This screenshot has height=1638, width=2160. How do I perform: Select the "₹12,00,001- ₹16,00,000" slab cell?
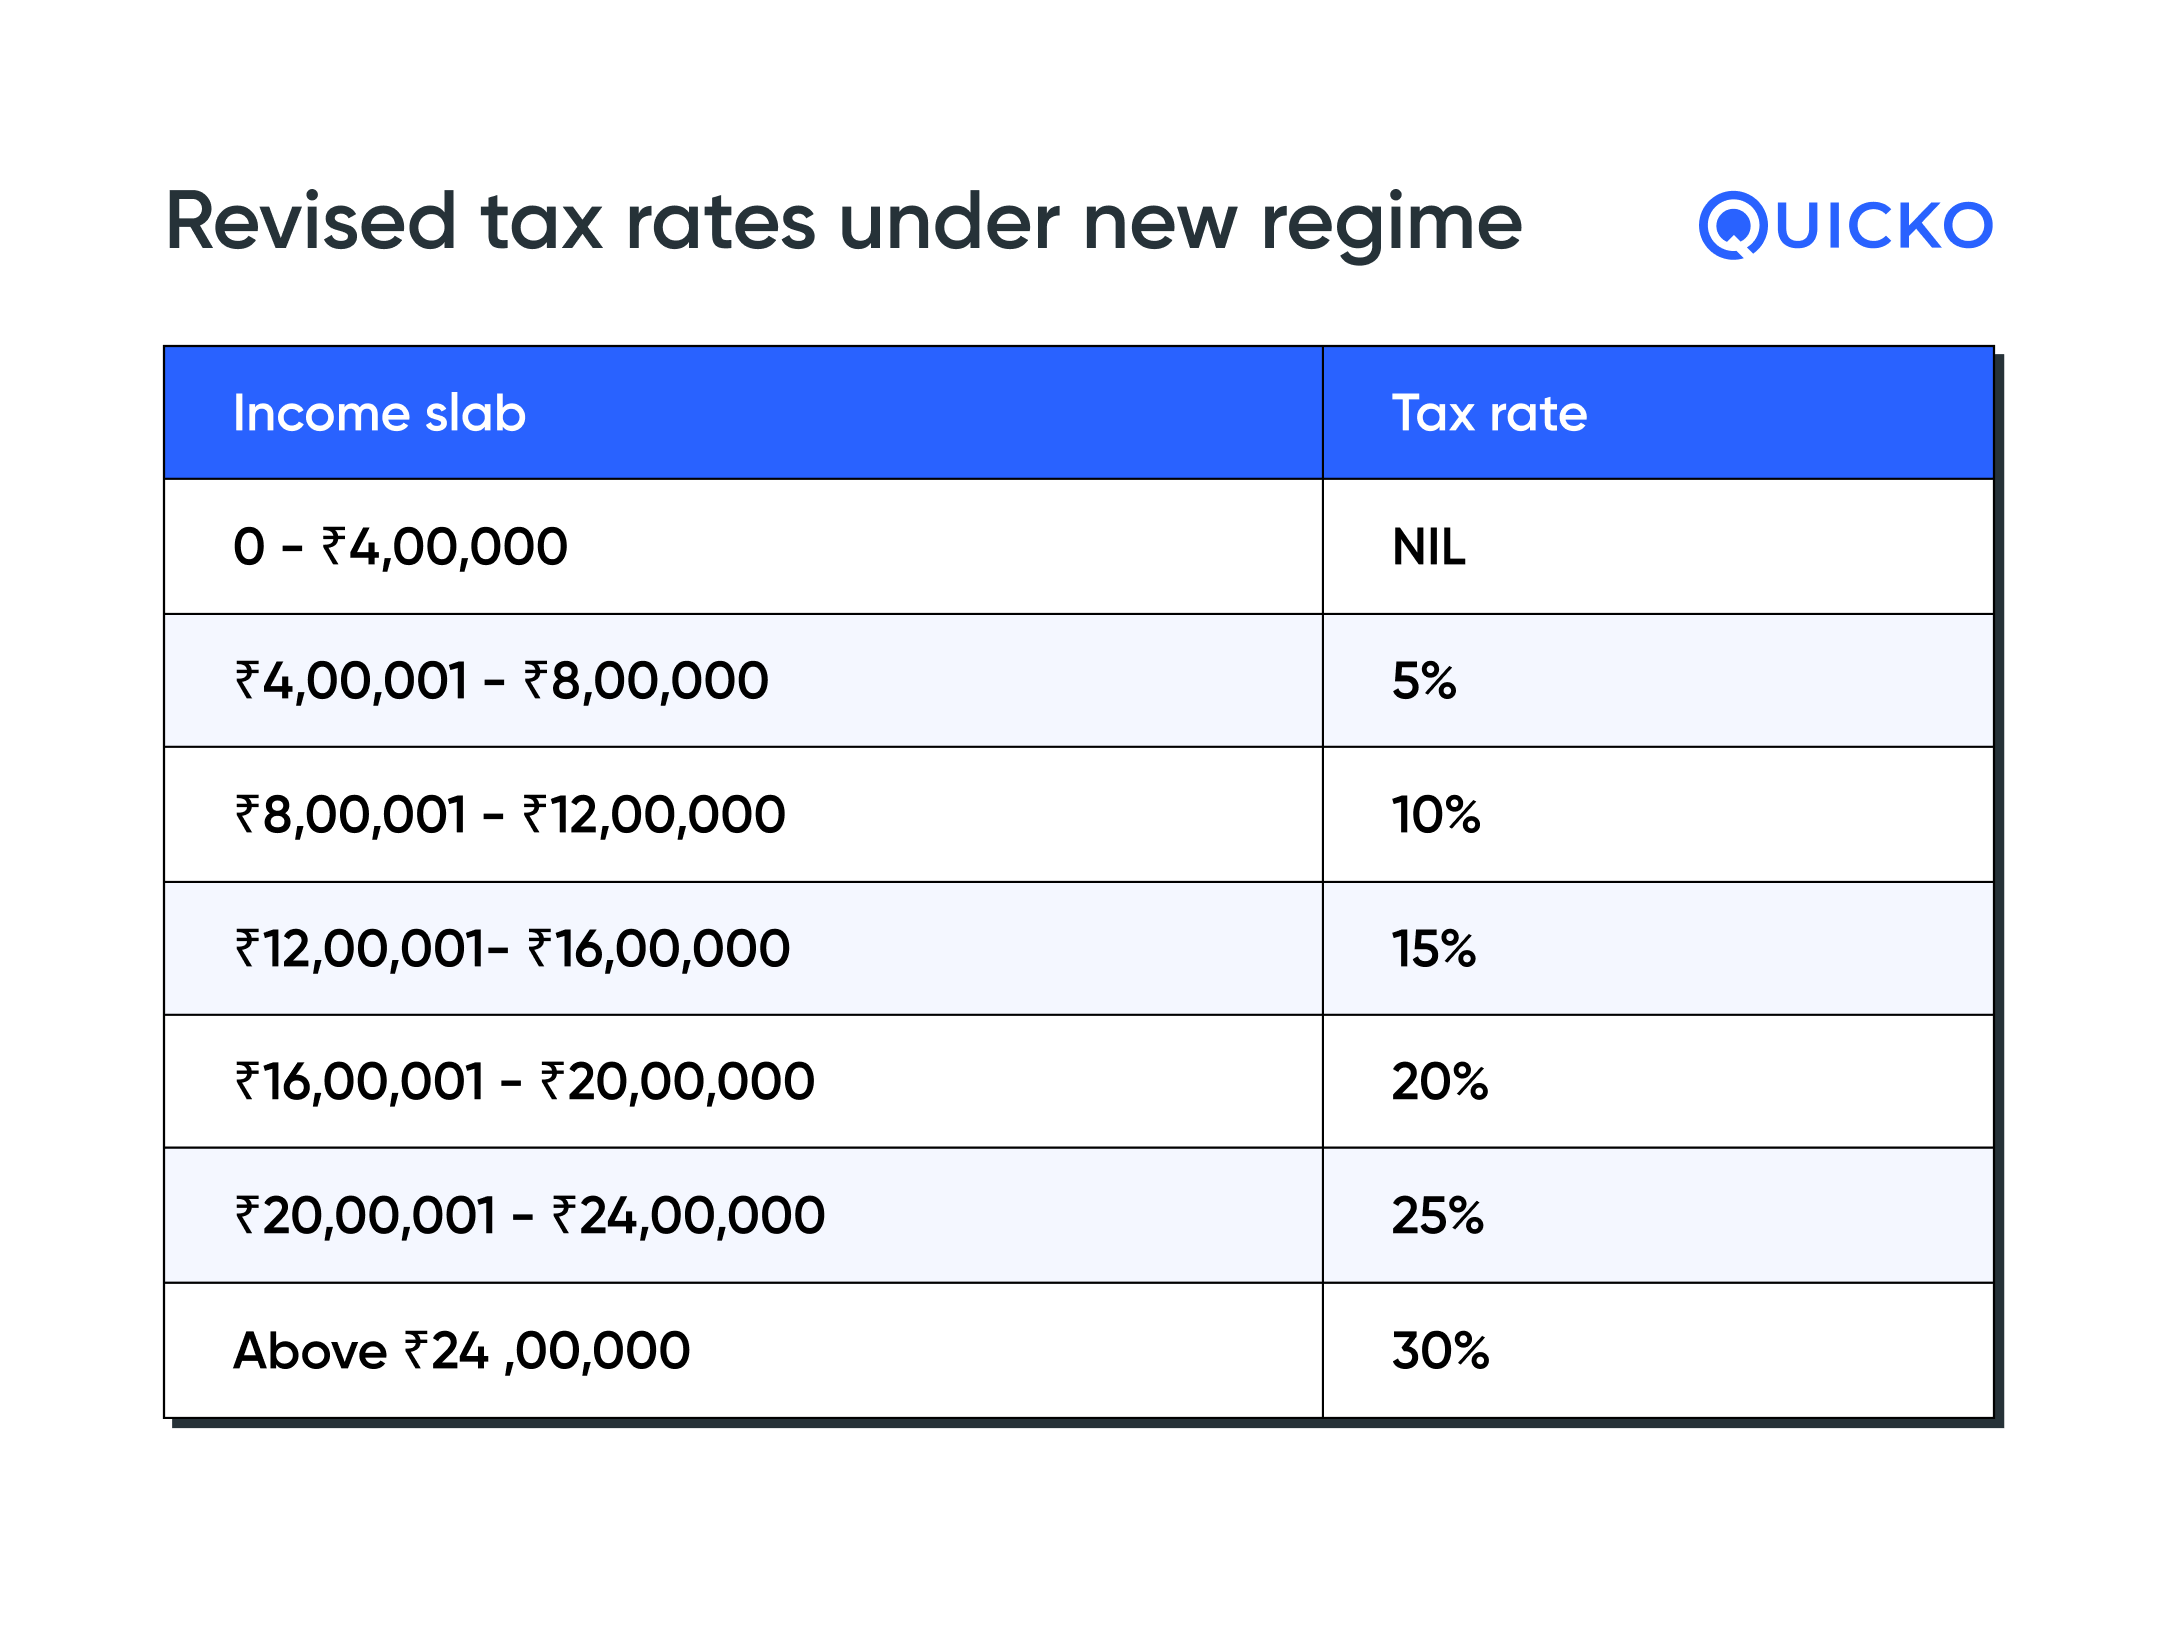point(512,948)
